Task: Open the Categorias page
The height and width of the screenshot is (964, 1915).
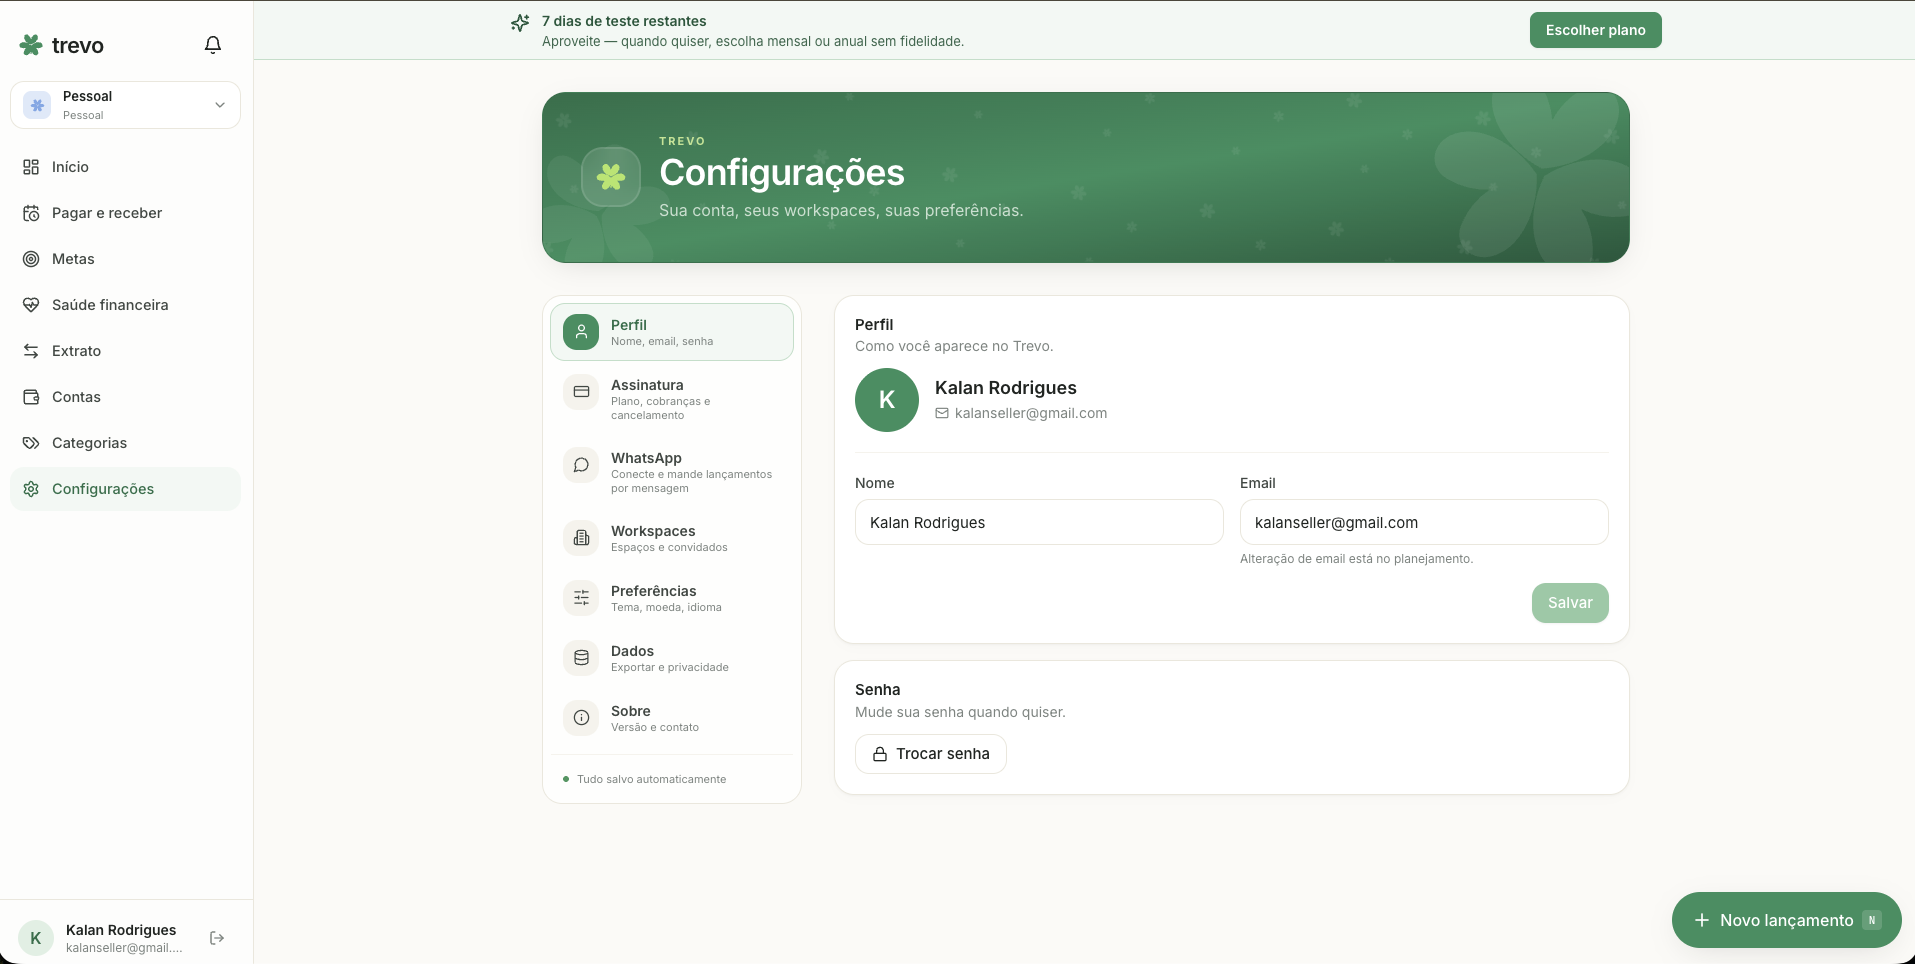Action: (x=125, y=443)
